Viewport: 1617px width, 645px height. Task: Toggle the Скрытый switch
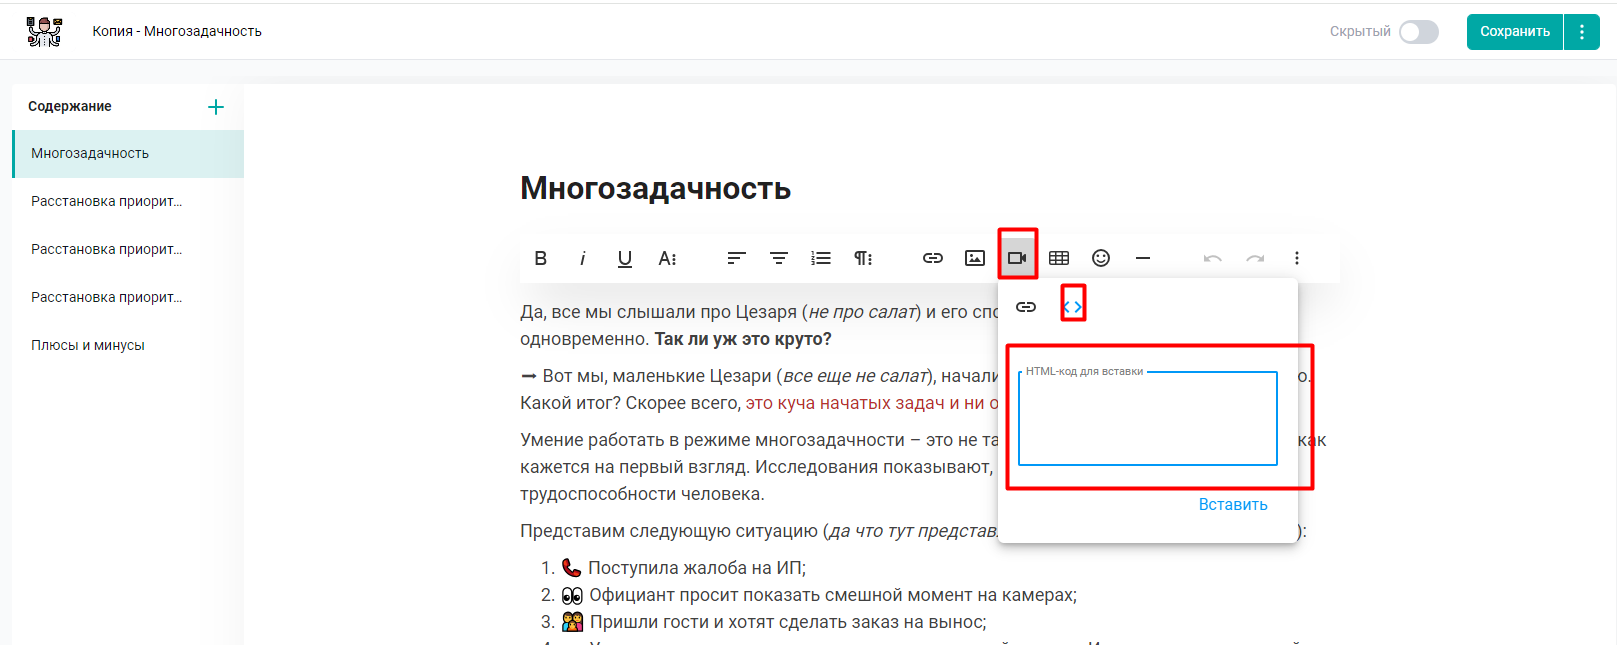coord(1418,32)
